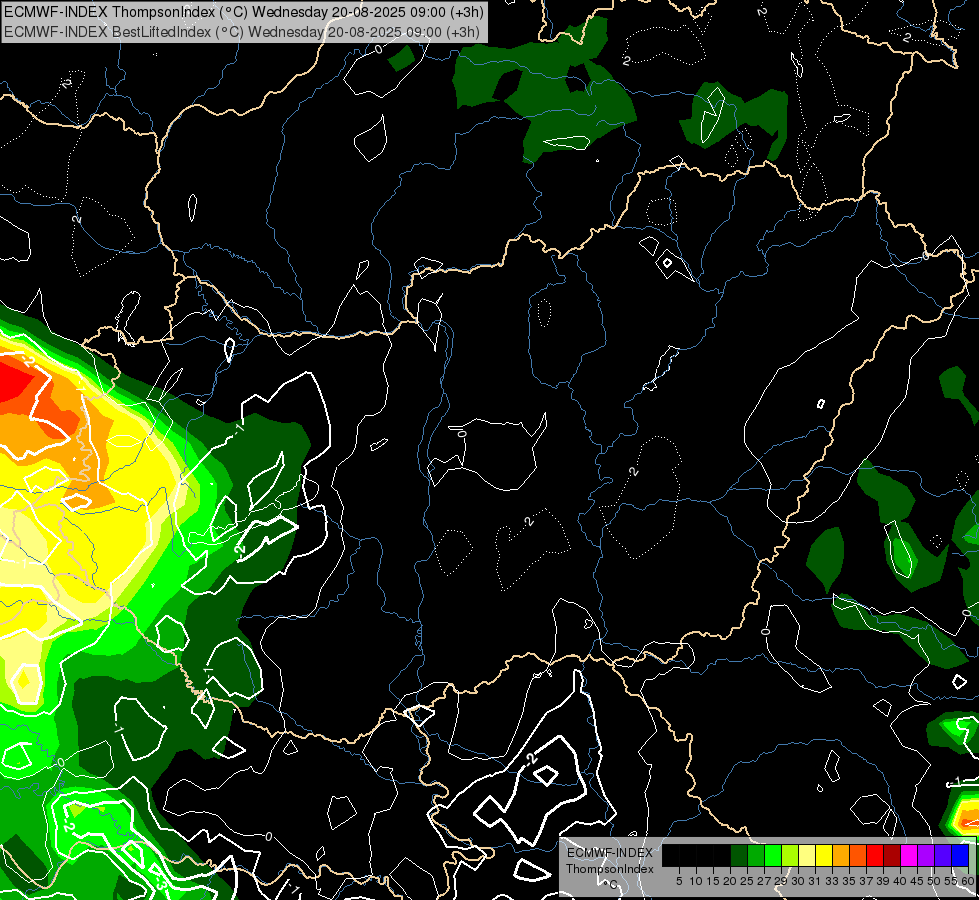Click the legend scale value 60
This screenshot has height=900, width=979.
[967, 881]
